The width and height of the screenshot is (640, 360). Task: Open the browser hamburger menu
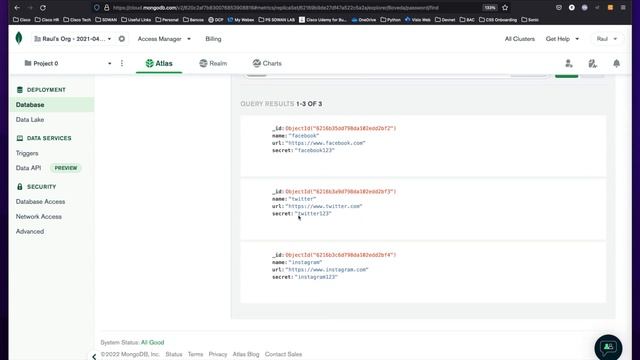(x=623, y=8)
